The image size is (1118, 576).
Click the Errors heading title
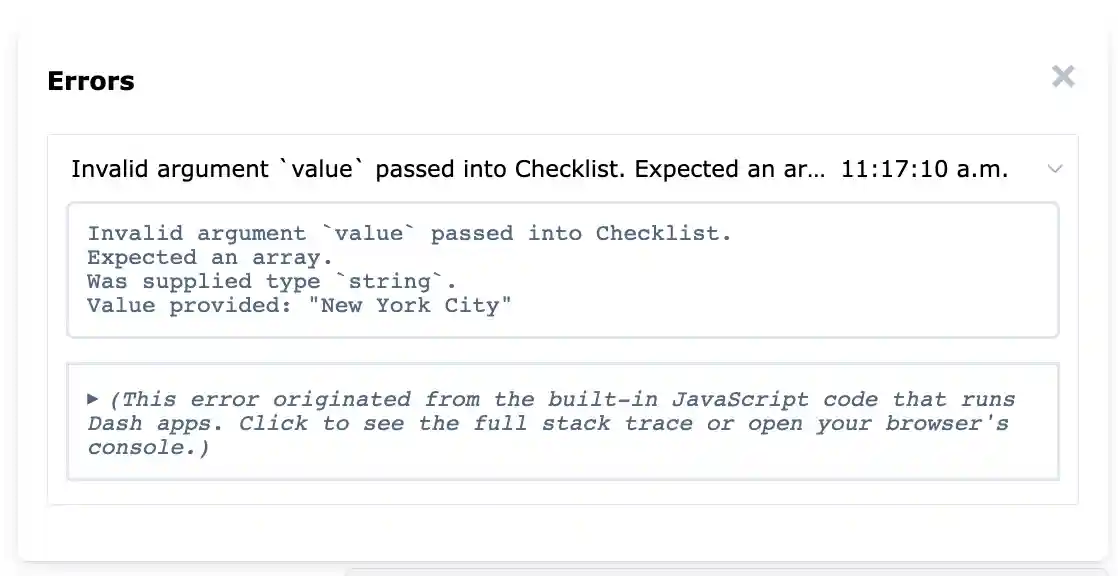pos(90,81)
